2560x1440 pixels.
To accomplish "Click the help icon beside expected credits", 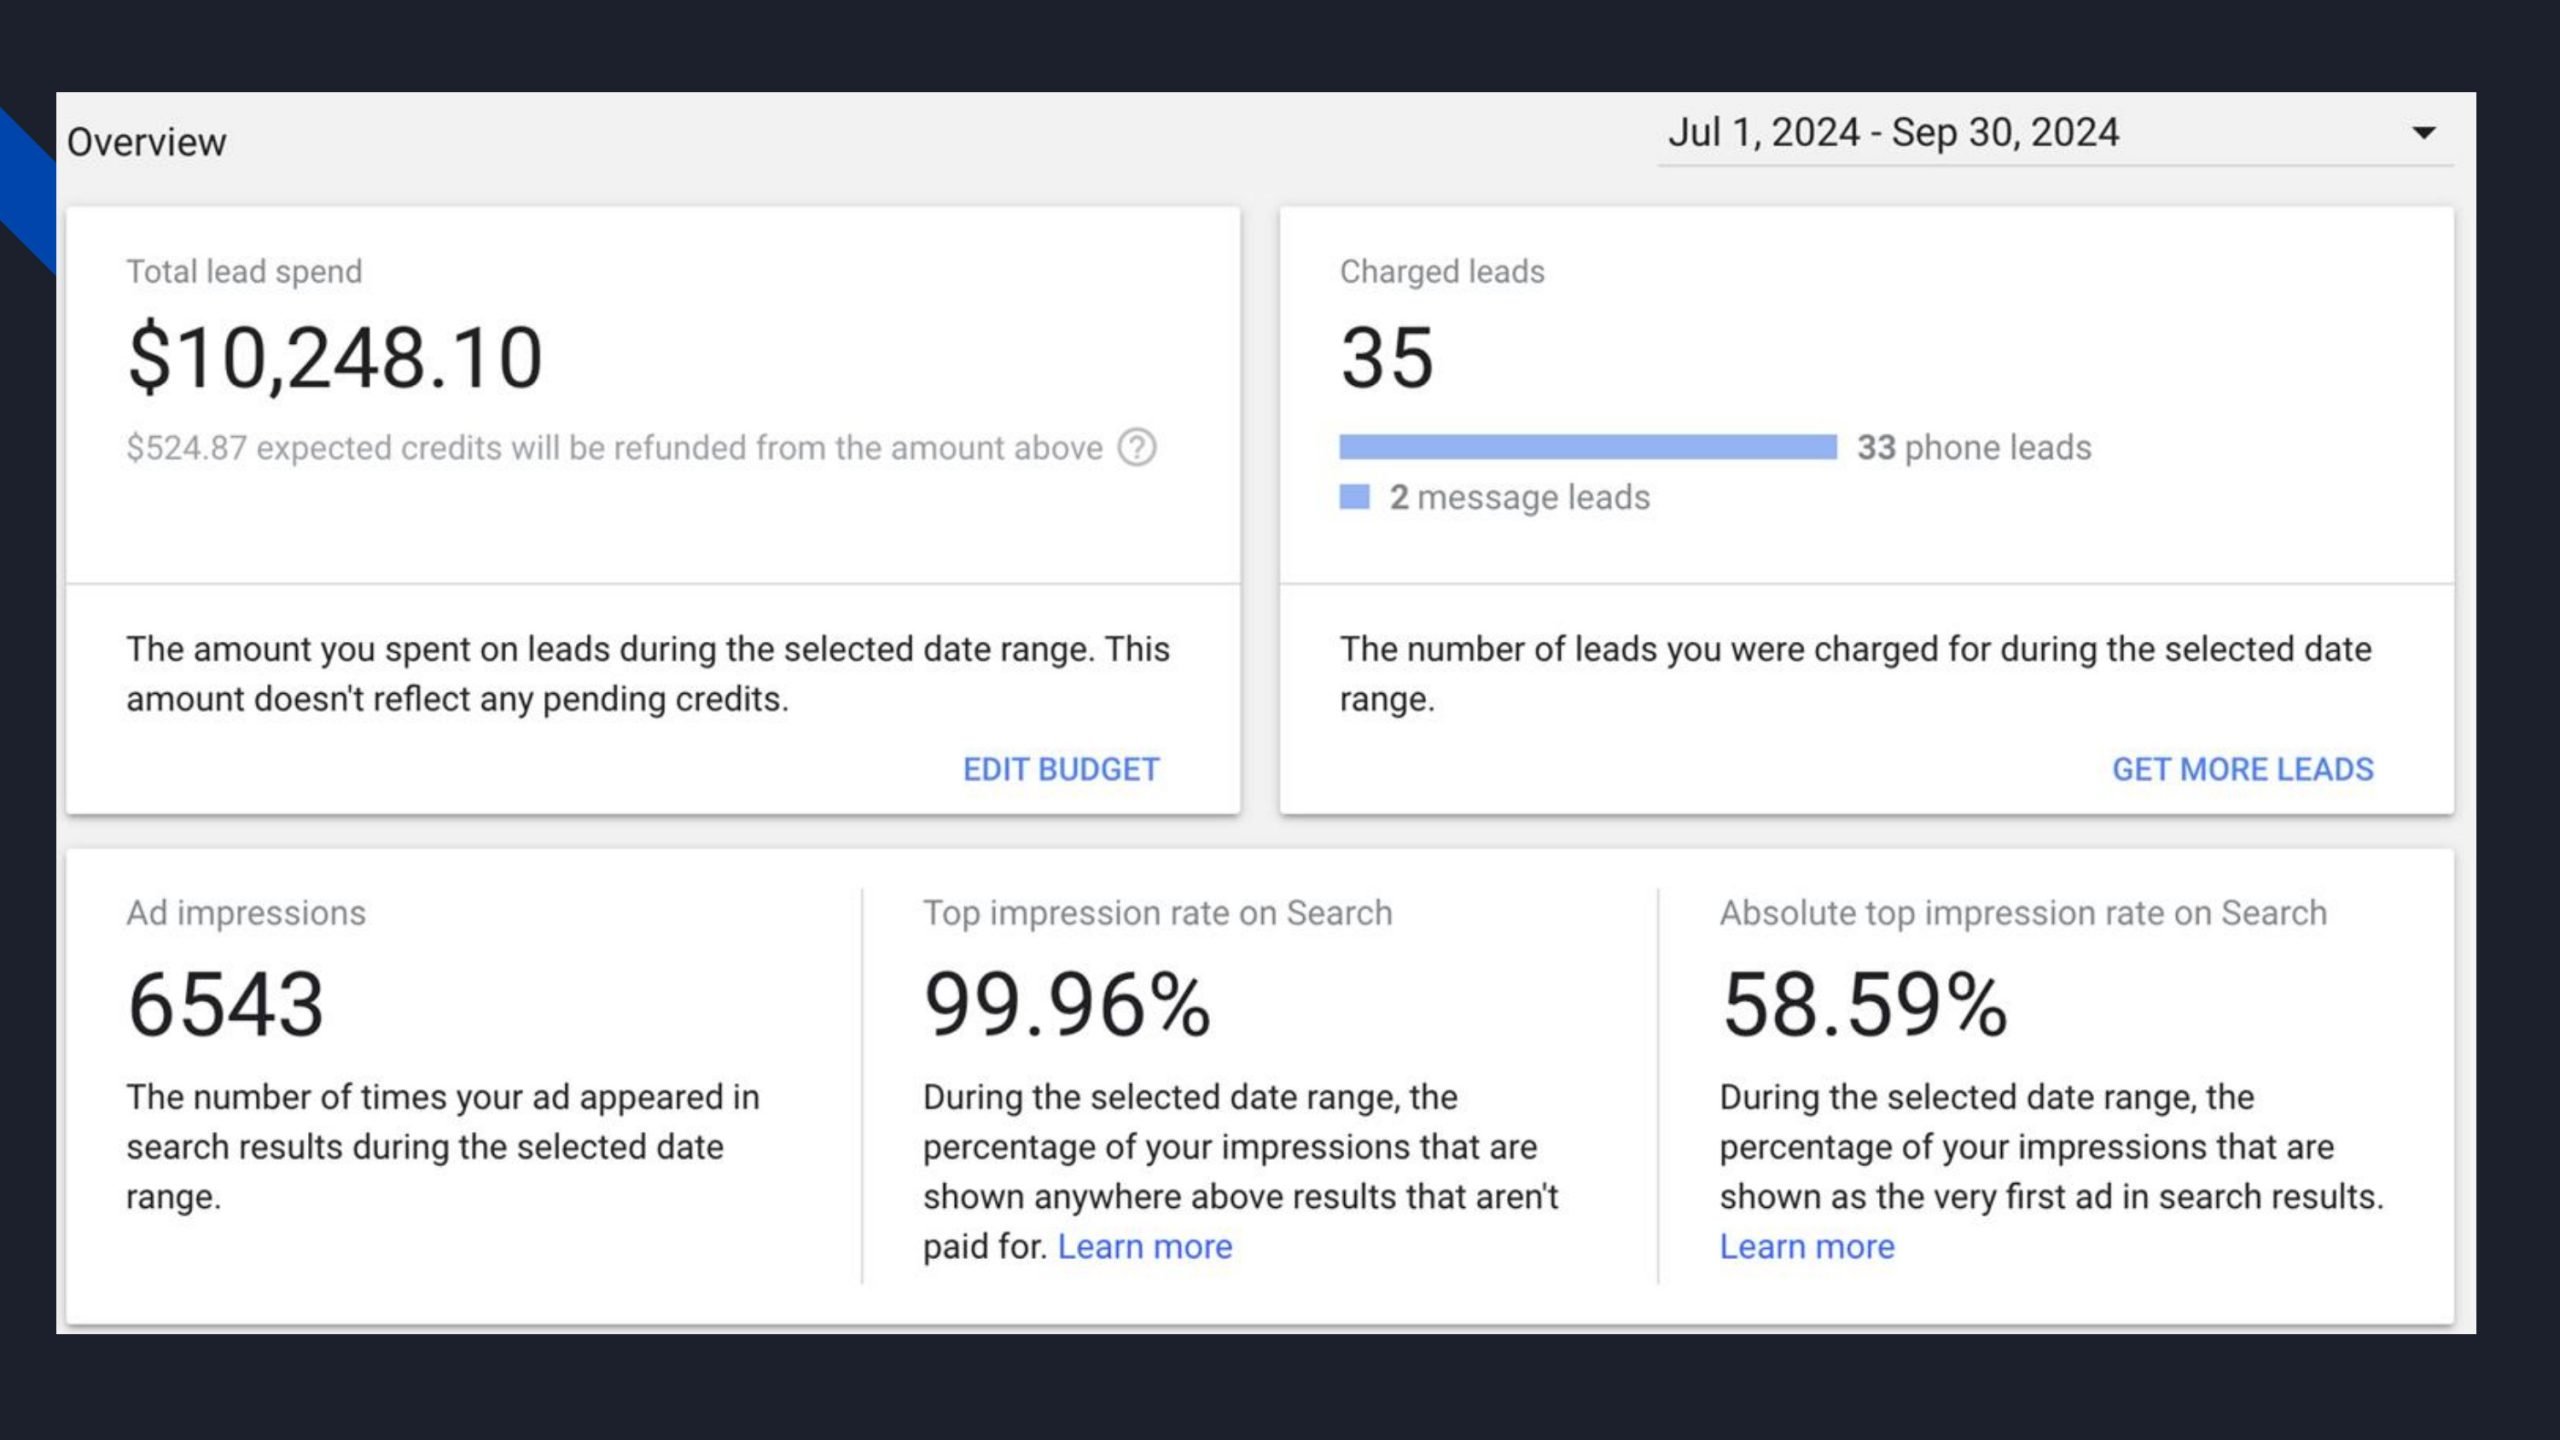I will tap(1136, 447).
